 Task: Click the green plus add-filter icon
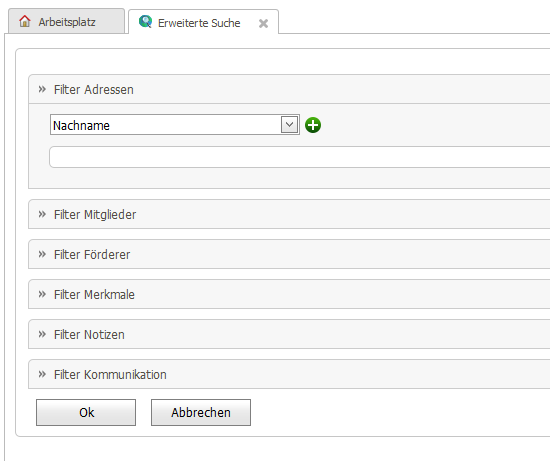coord(313,125)
